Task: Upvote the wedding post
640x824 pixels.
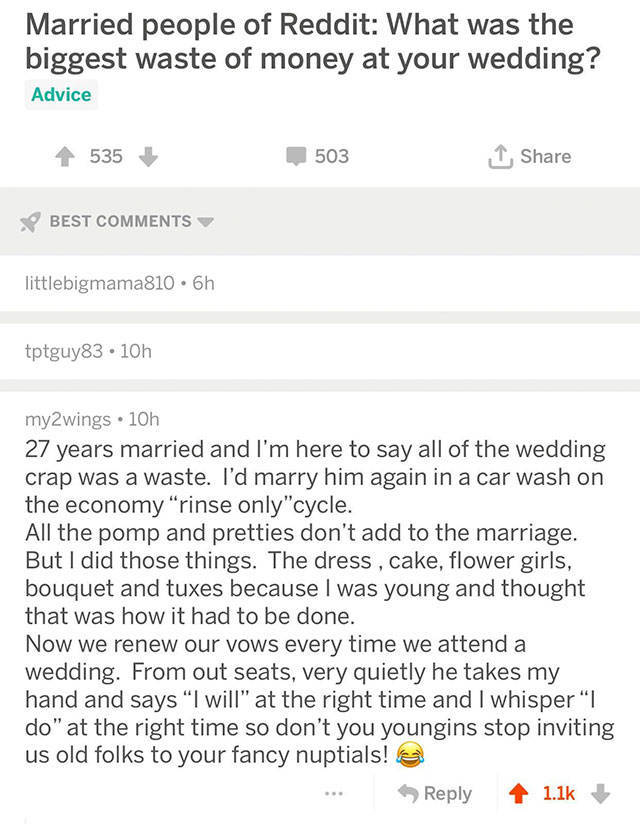Action: 68,156
